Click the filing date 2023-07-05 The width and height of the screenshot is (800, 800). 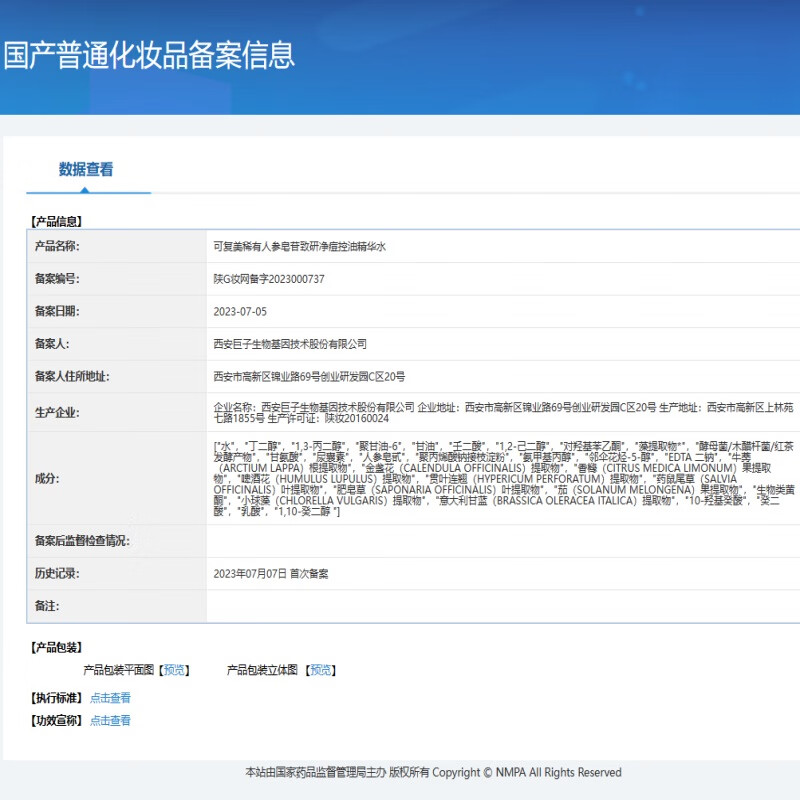pyautogui.click(x=240, y=311)
